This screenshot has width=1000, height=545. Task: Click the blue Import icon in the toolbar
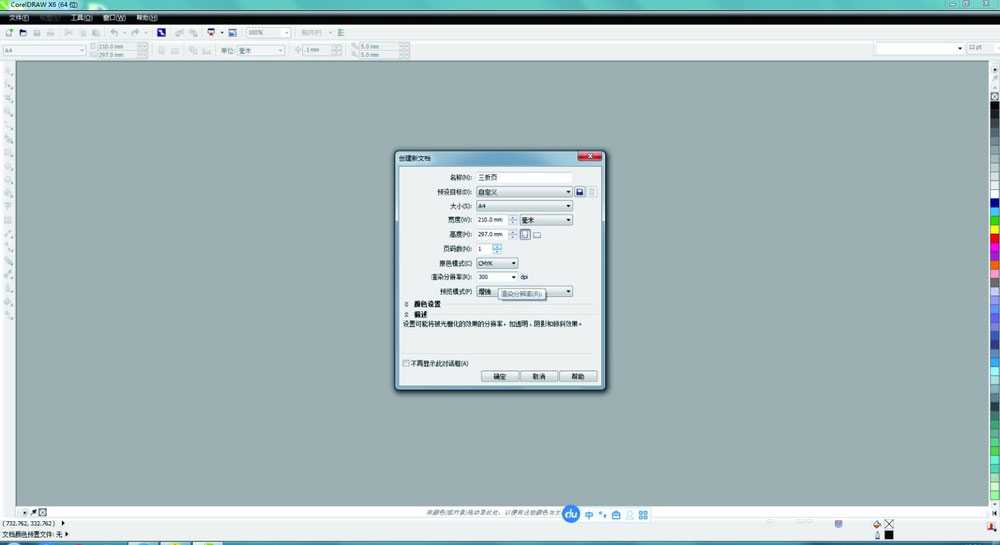161,33
